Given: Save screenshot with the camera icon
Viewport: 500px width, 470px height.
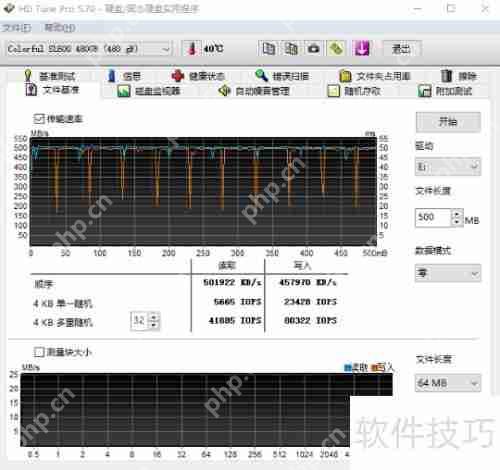Looking at the screenshot, I should tap(314, 49).
